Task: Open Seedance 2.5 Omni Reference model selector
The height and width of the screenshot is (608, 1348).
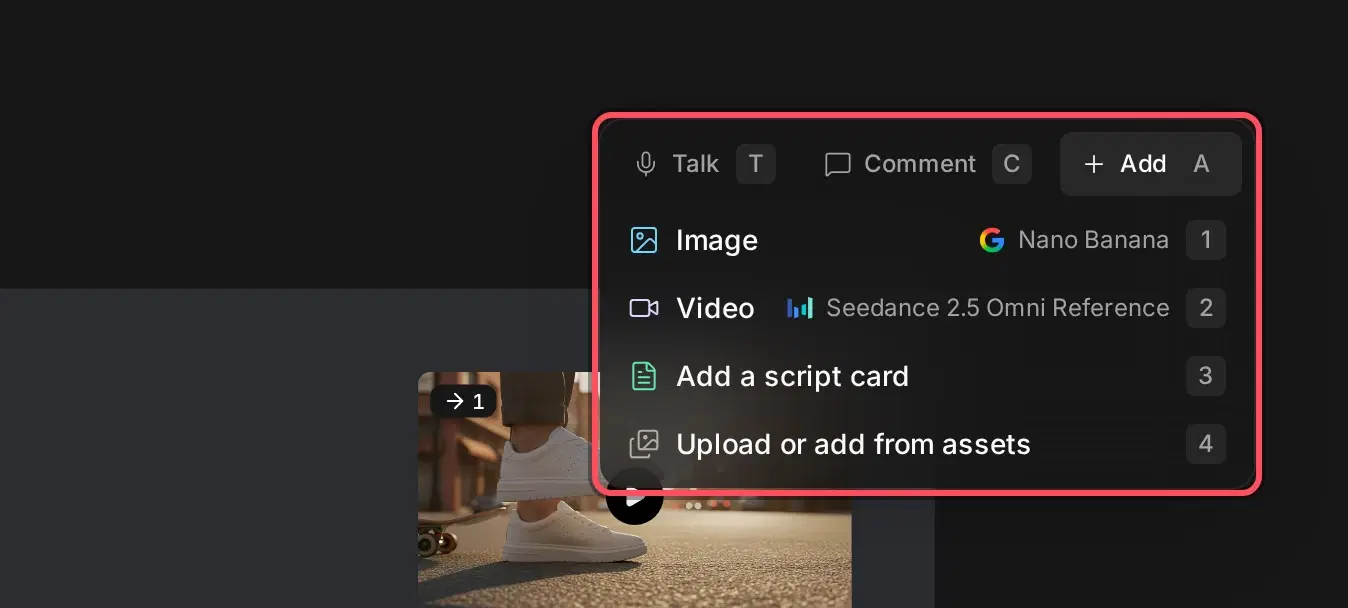Action: pyautogui.click(x=978, y=308)
